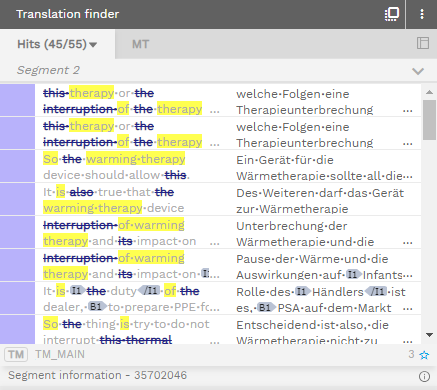
Task: Click the purple match bar of 'Unterbrechung der' row
Action: (x=17, y=232)
